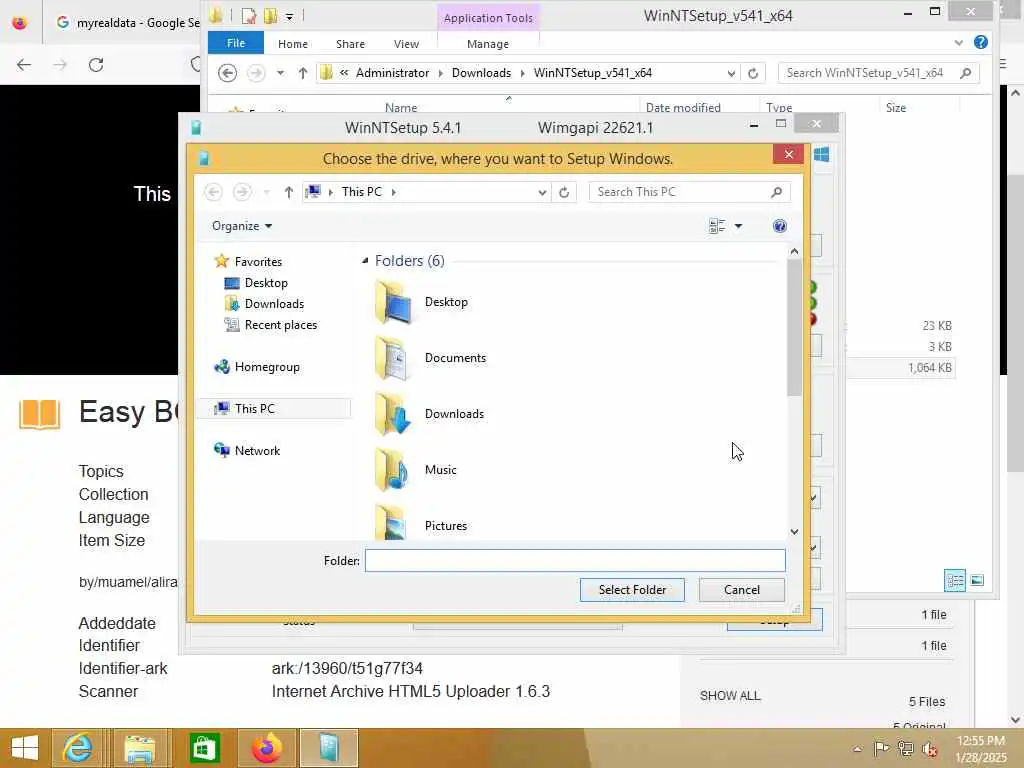Image resolution: width=1024 pixels, height=768 pixels.
Task: Launch Internet Explorer from the taskbar
Action: (77, 748)
